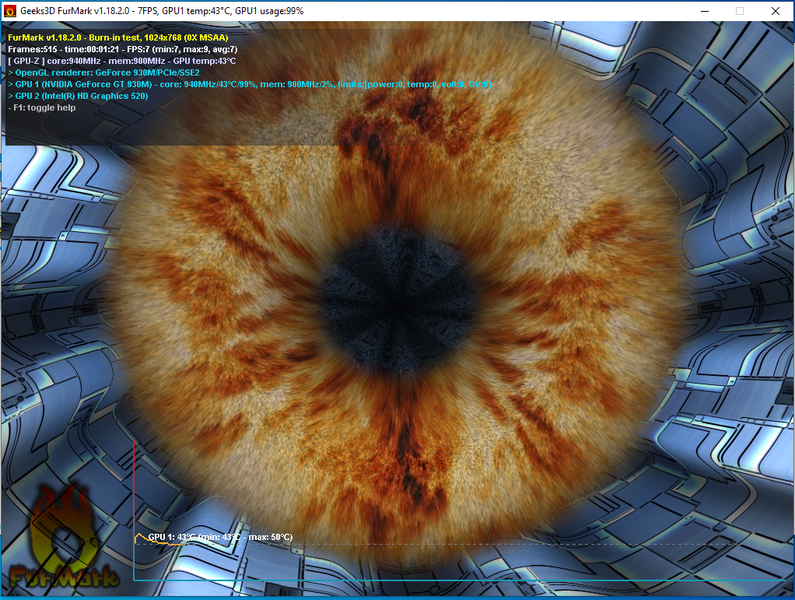Click the OpenGL renderer GeForce 930M line
Image resolution: width=795 pixels, height=600 pixels.
coord(104,73)
